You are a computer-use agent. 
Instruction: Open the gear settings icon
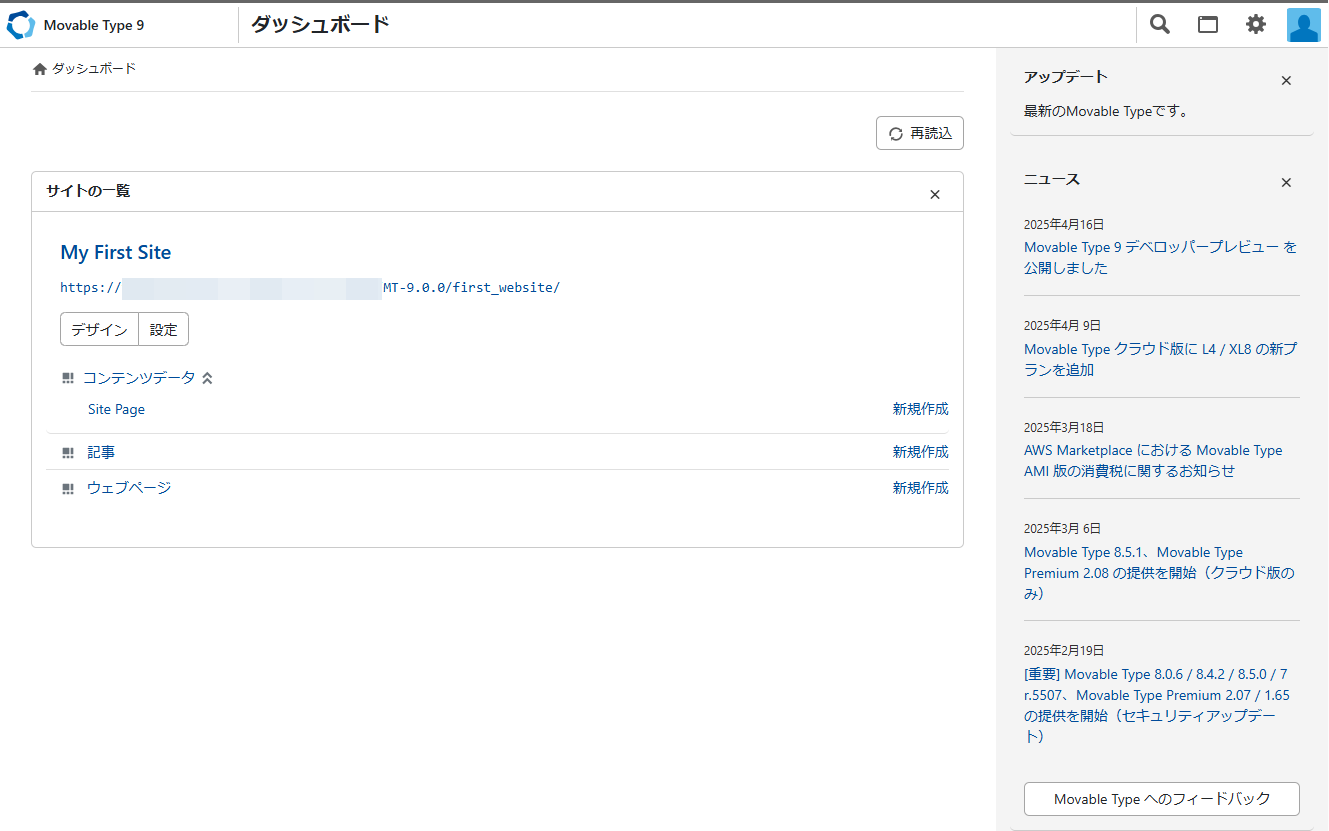[1256, 25]
